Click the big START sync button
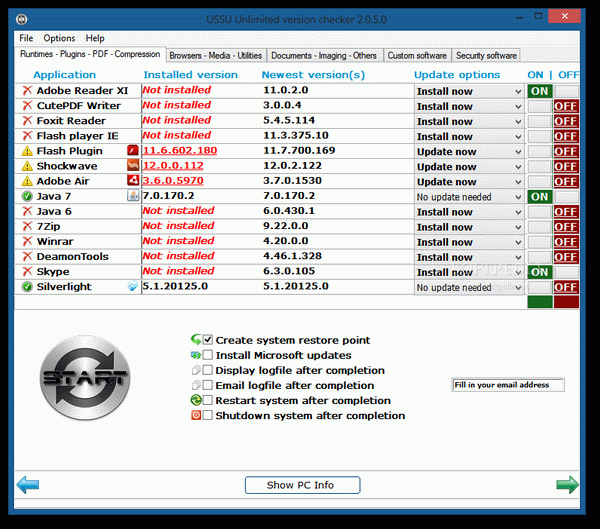 point(85,378)
